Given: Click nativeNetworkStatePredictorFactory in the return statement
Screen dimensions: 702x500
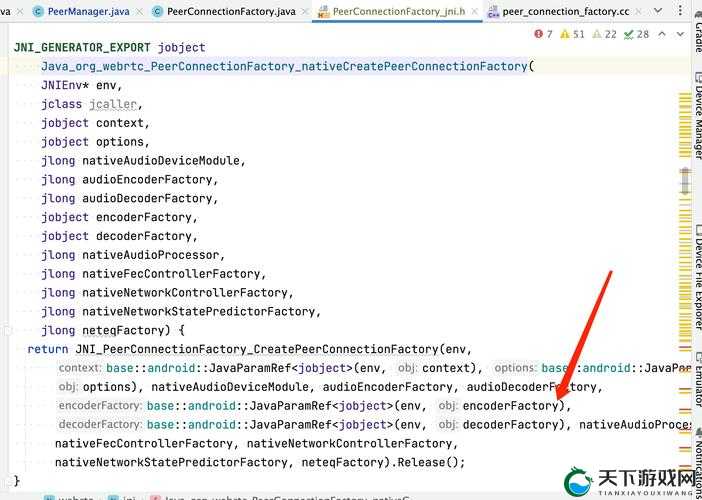Looking at the screenshot, I should (x=171, y=462).
